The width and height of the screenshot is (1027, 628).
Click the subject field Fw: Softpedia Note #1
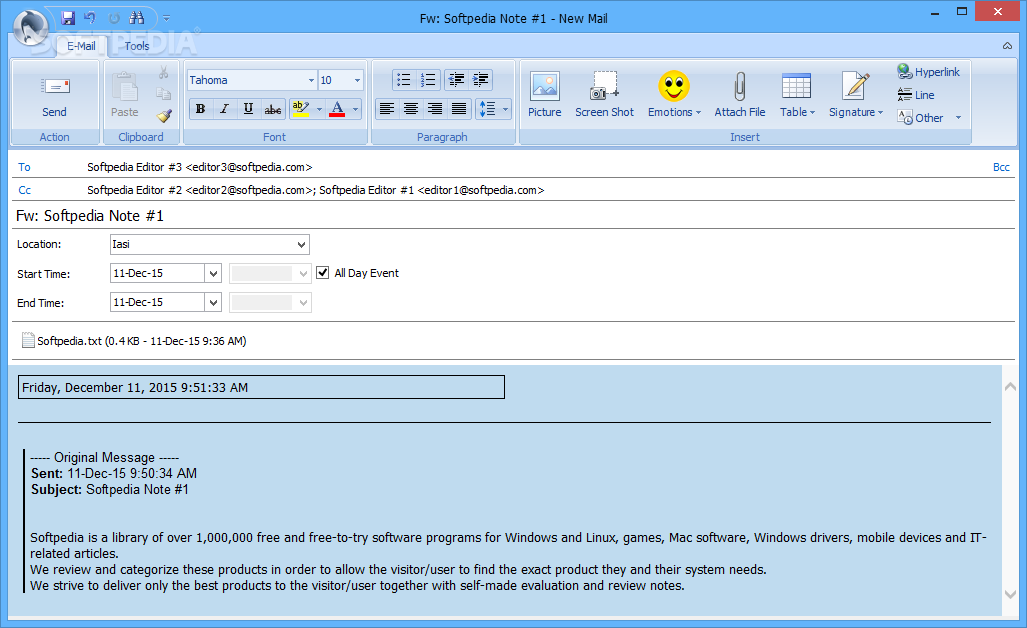[514, 215]
